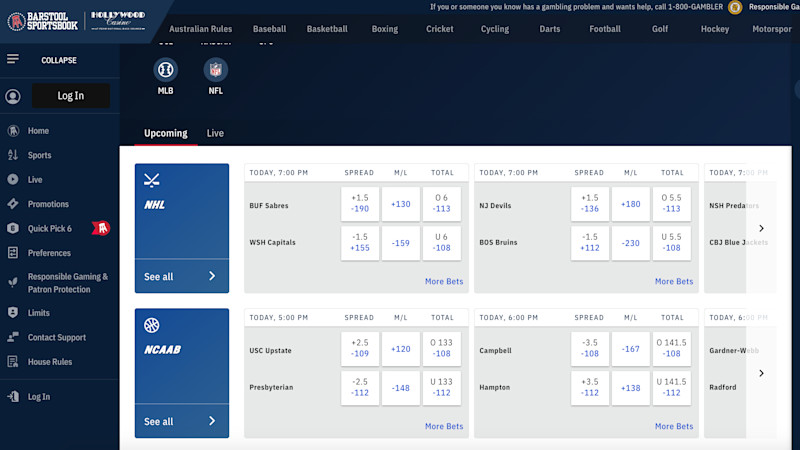The width and height of the screenshot is (800, 450).
Task: Click the Promotions tag icon
Action: click(13, 204)
